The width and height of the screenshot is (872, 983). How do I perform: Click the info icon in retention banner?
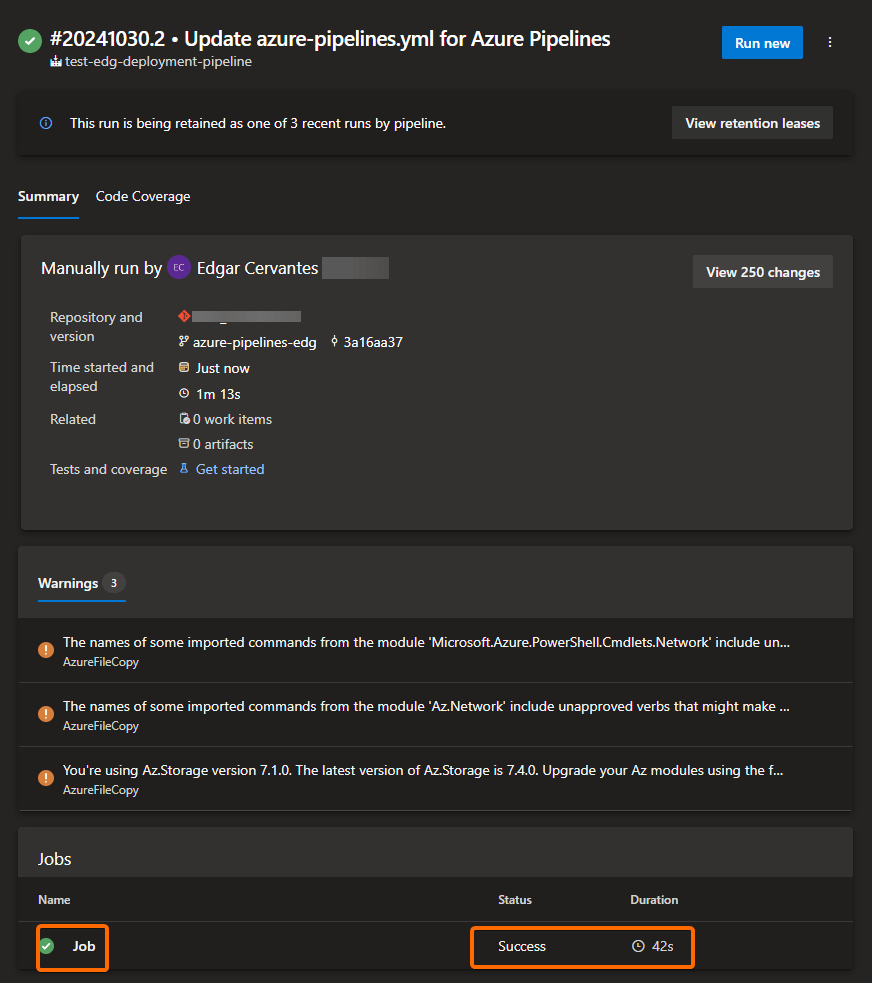tap(46, 123)
